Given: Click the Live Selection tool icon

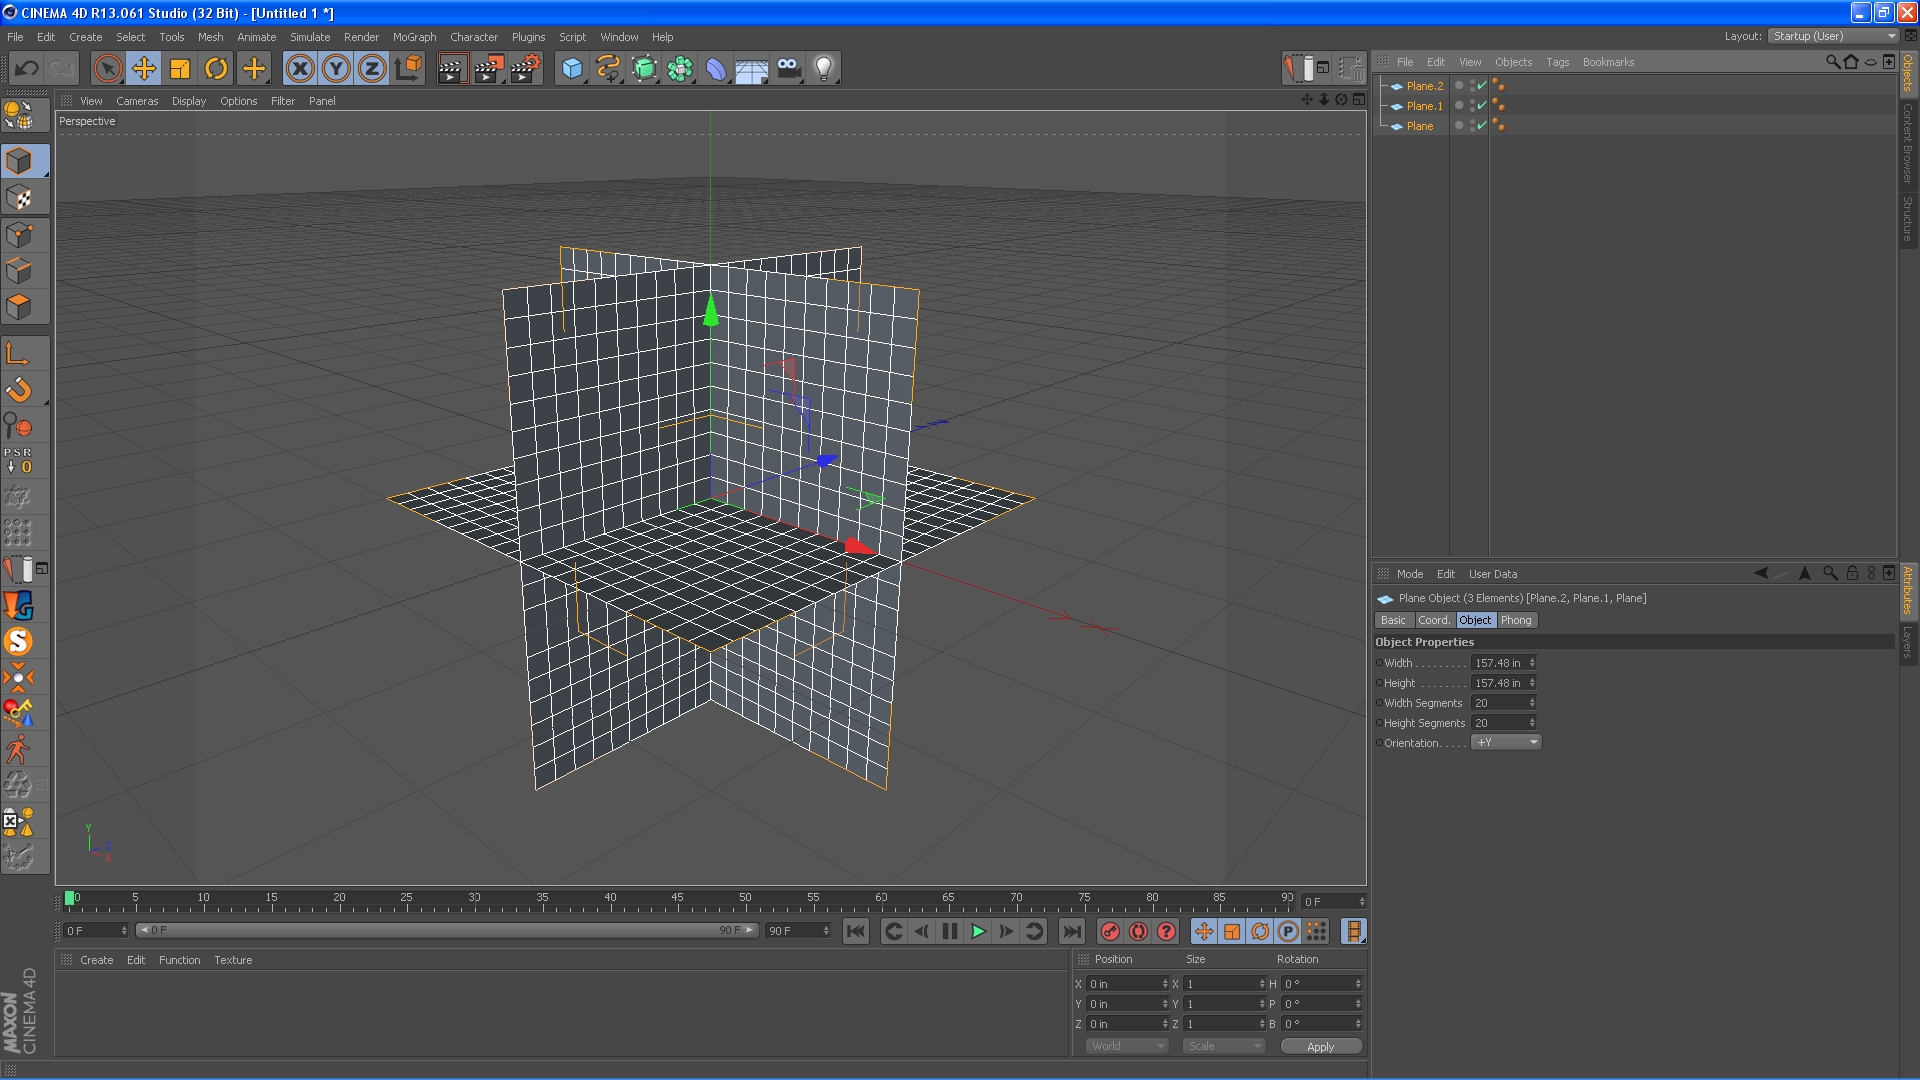Looking at the screenshot, I should click(107, 69).
